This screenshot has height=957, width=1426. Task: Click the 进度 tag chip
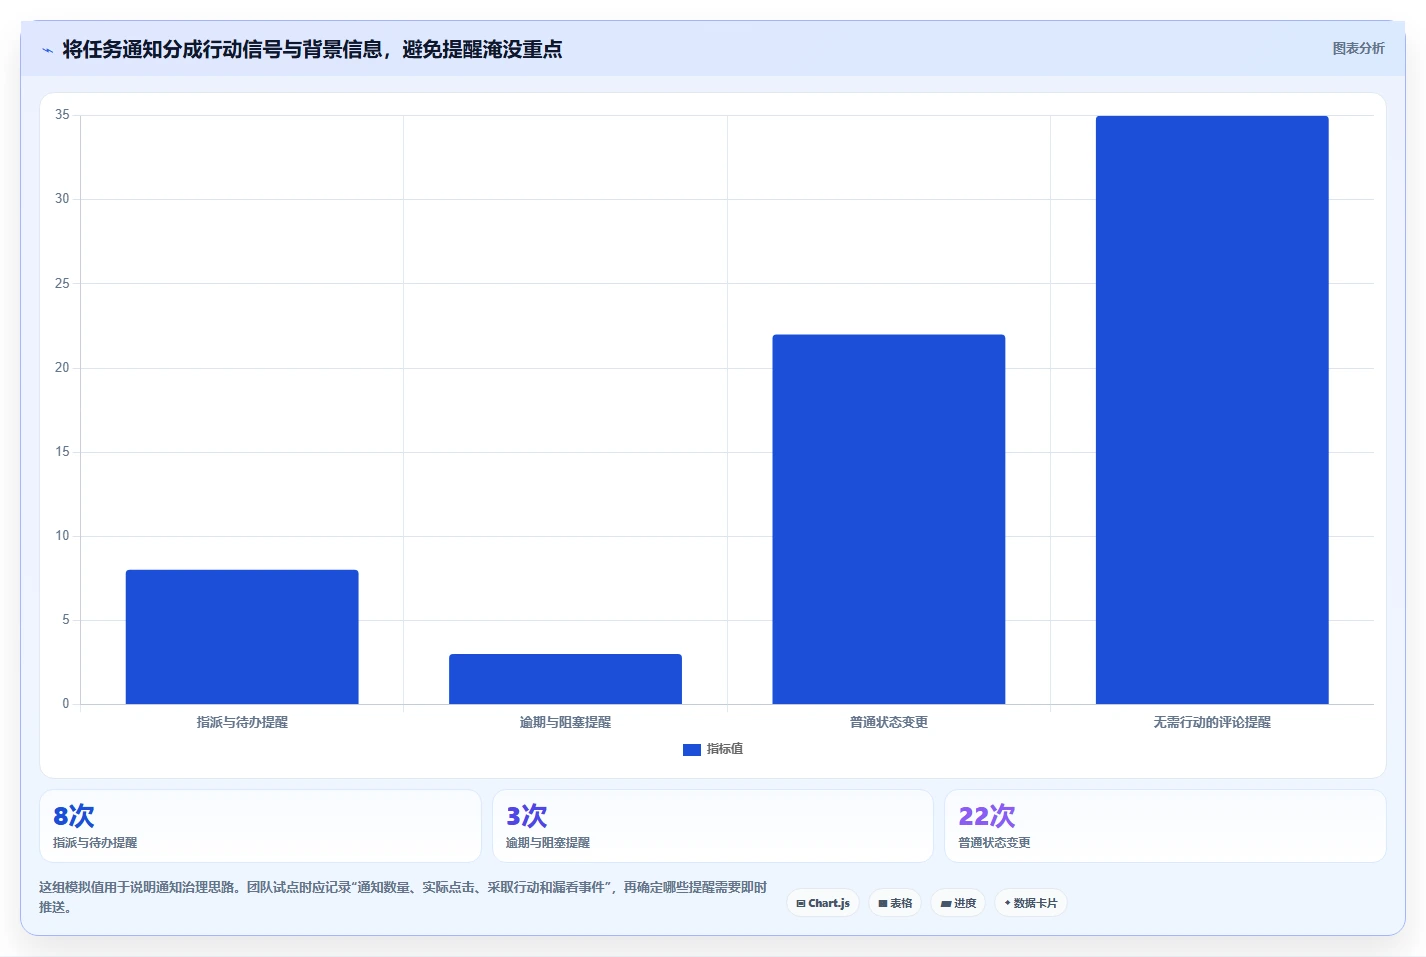(958, 903)
